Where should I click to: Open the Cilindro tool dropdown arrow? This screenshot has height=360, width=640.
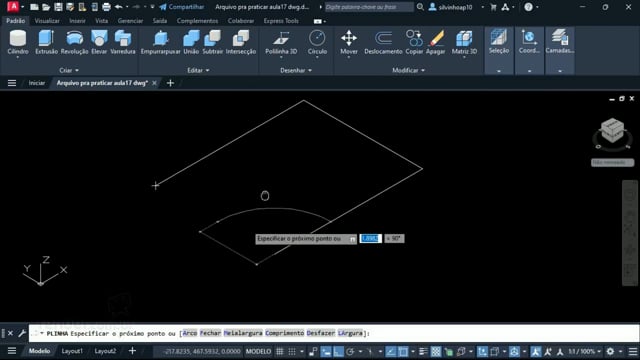point(18,58)
